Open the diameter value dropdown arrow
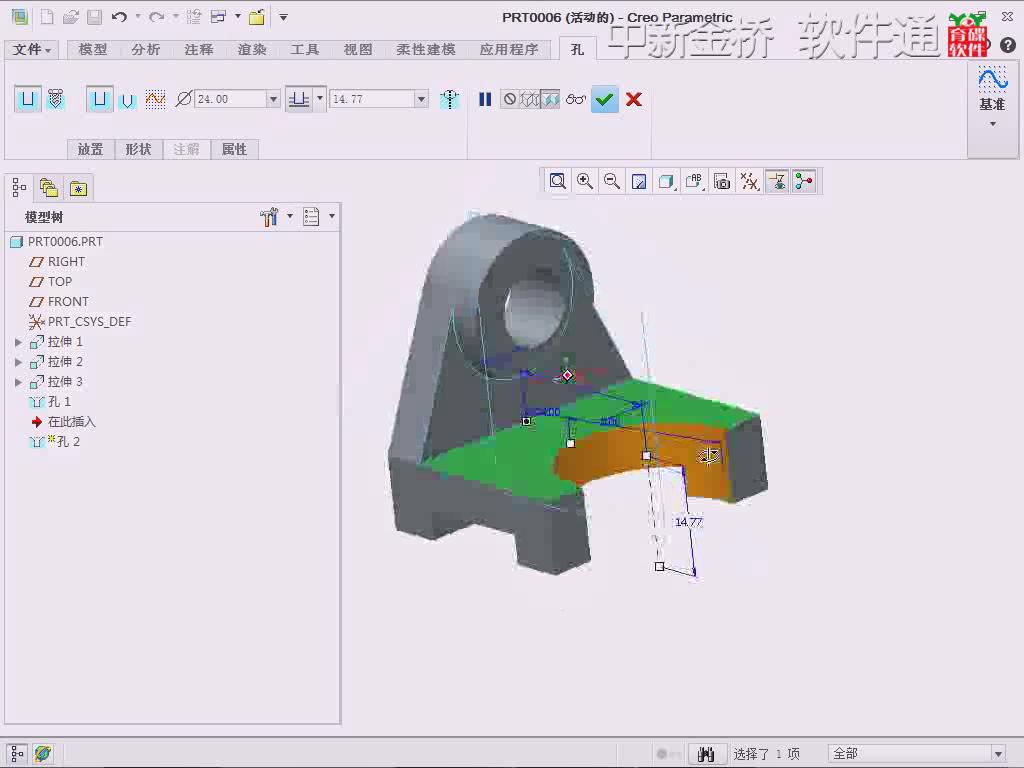Viewport: 1024px width, 768px height. pos(274,99)
